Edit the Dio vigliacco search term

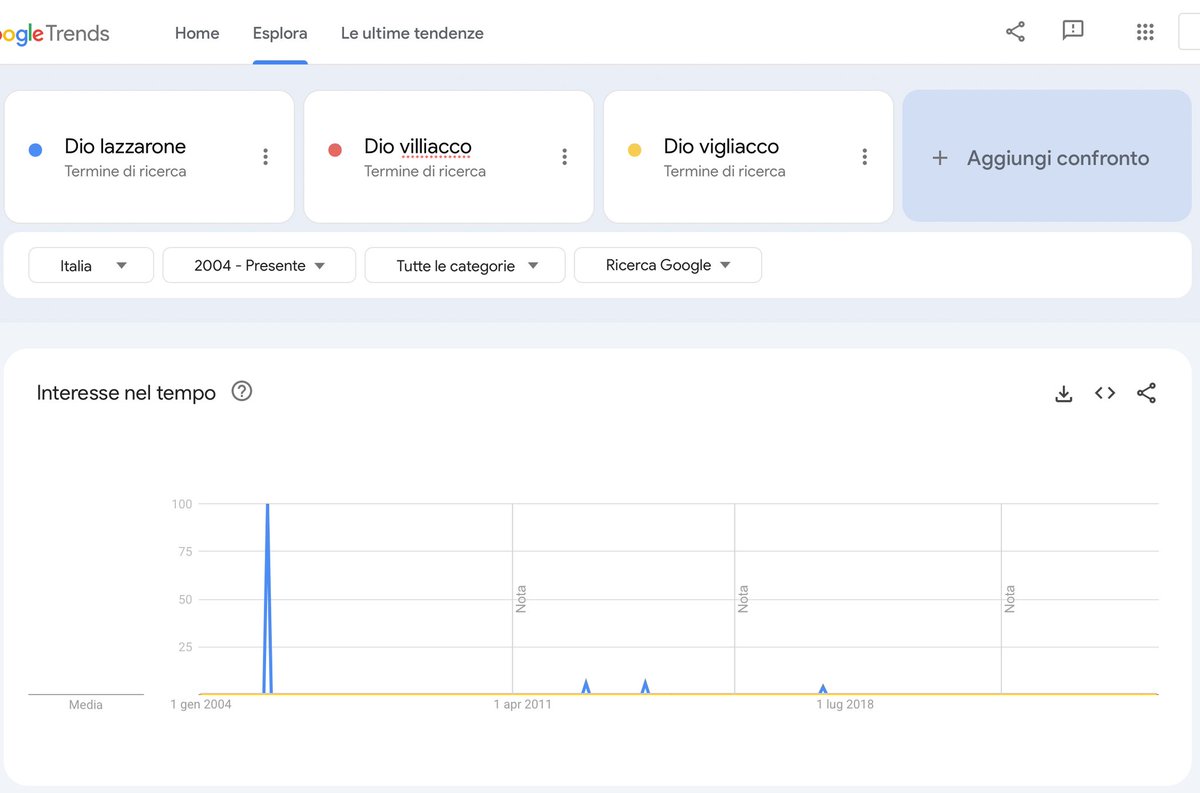click(x=721, y=146)
